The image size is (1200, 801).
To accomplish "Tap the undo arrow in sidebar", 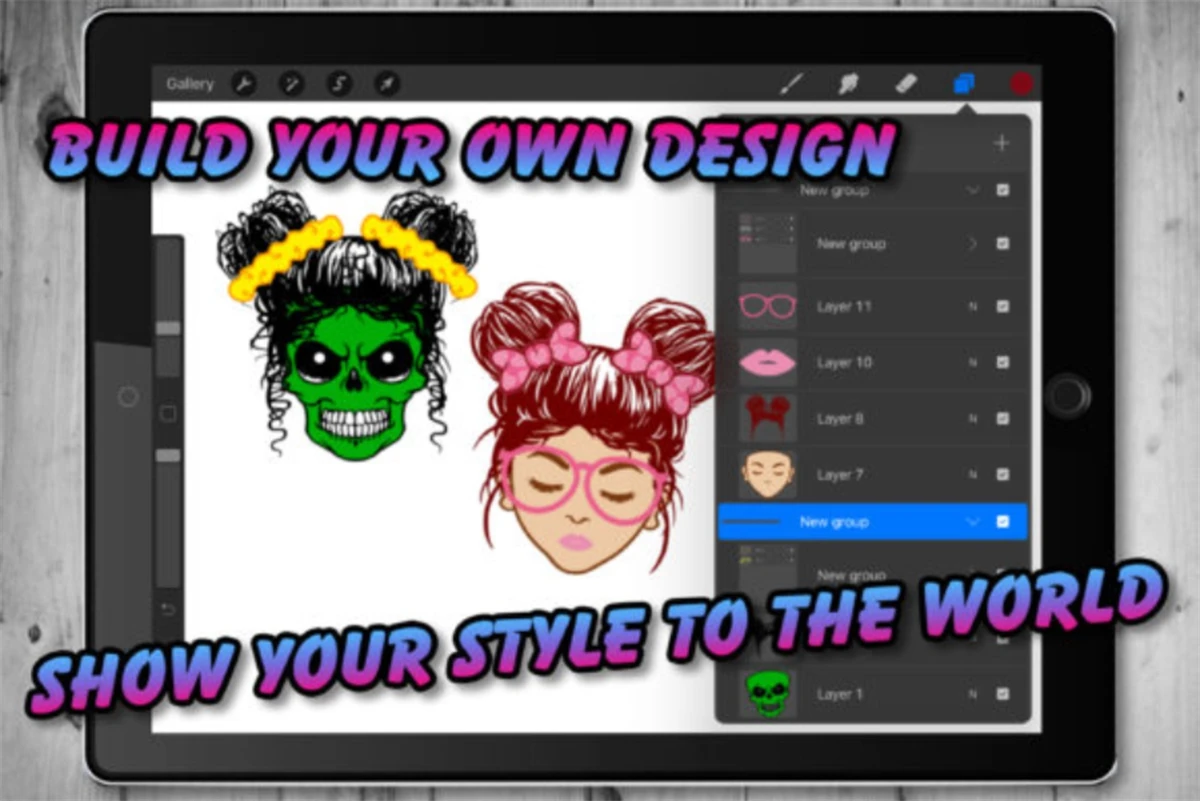I will (x=168, y=609).
